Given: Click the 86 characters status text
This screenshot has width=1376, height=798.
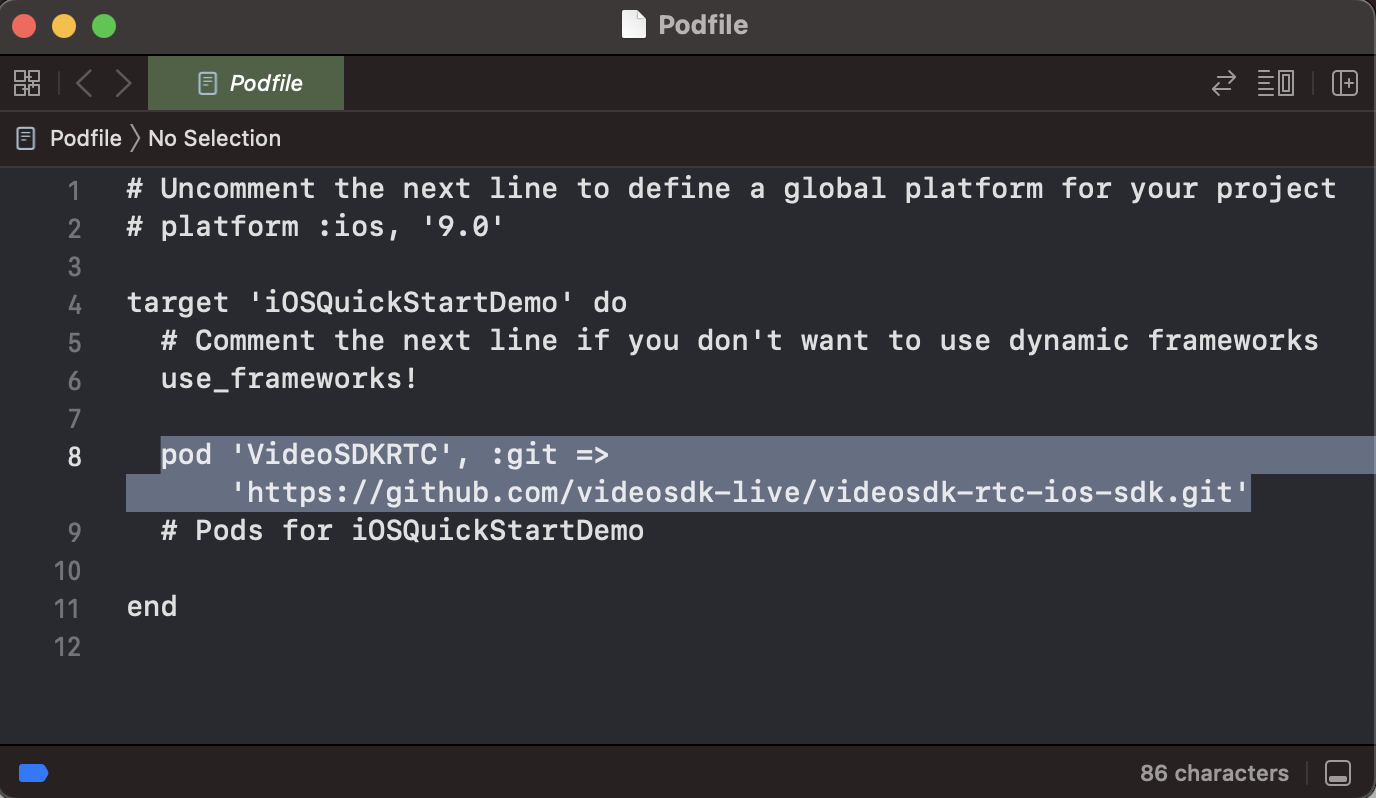Looking at the screenshot, I should point(1214,773).
